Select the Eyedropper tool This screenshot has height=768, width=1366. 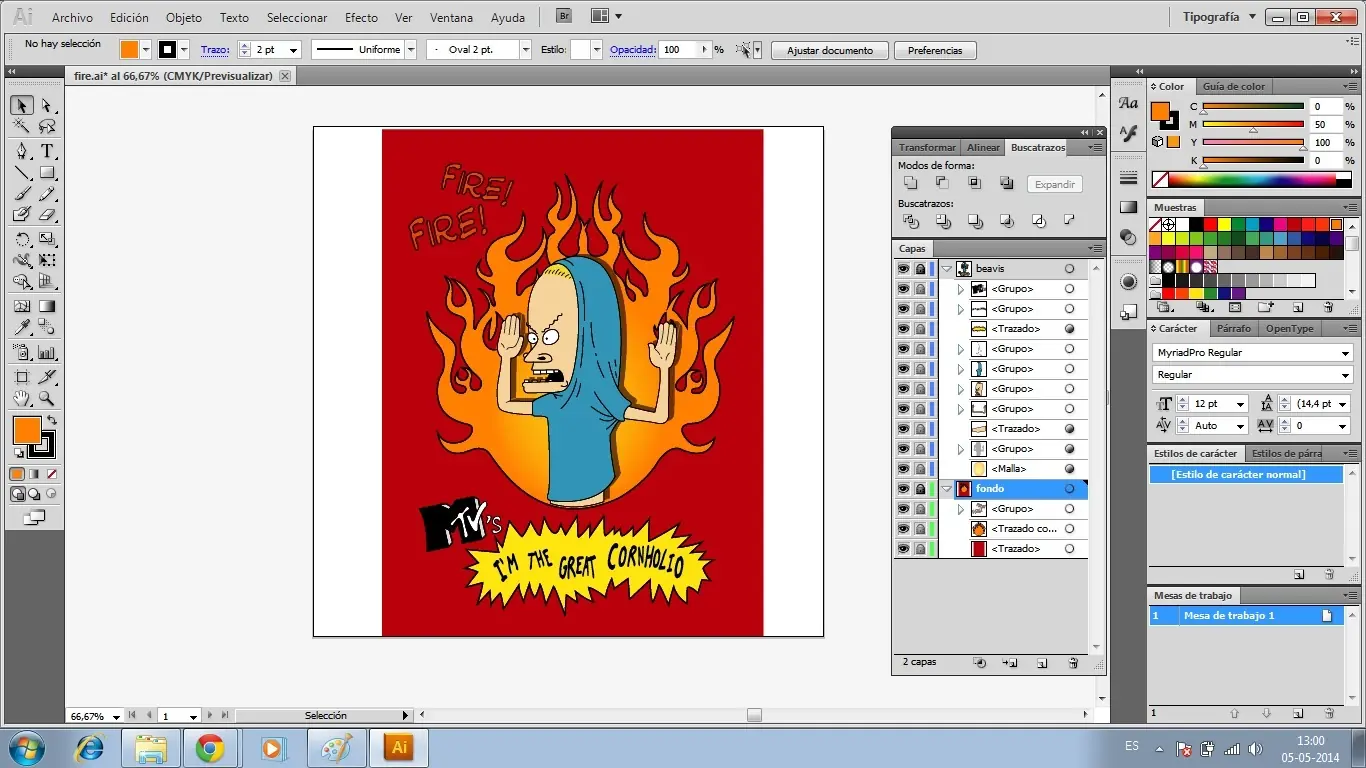pos(21,328)
